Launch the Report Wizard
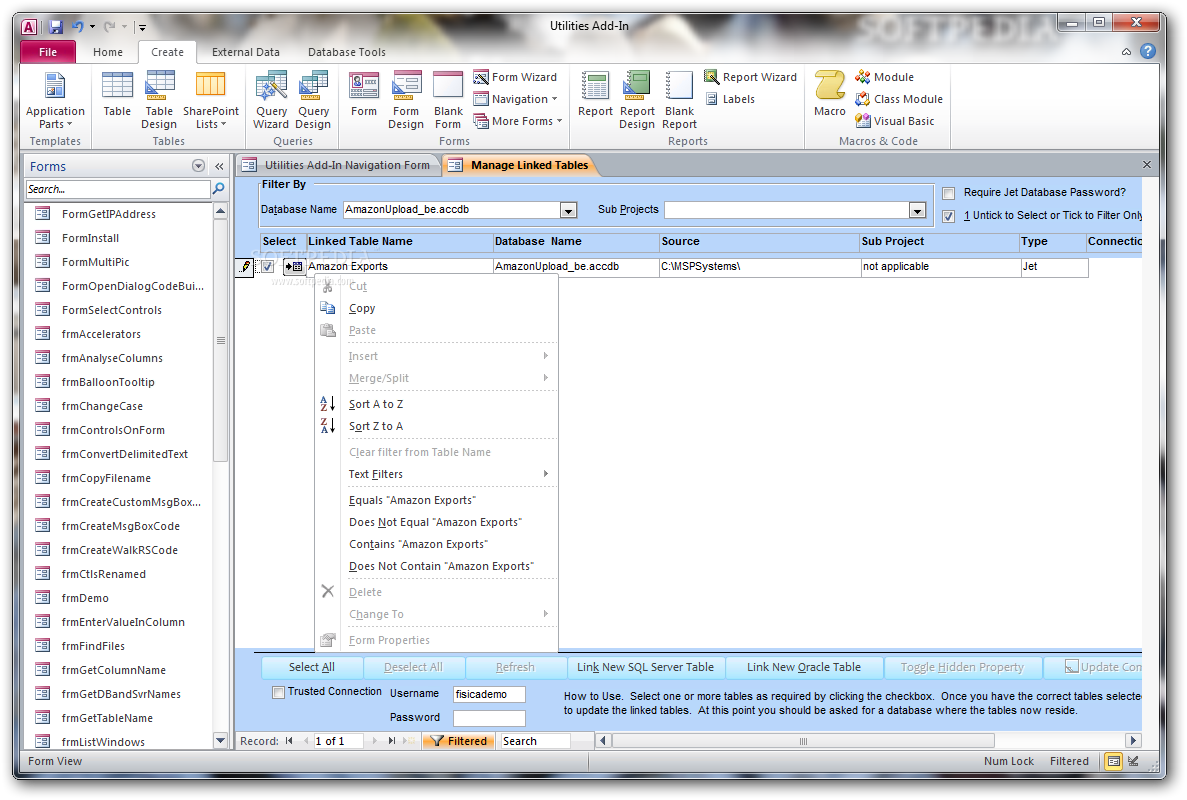This screenshot has width=1187, height=800. [x=750, y=77]
